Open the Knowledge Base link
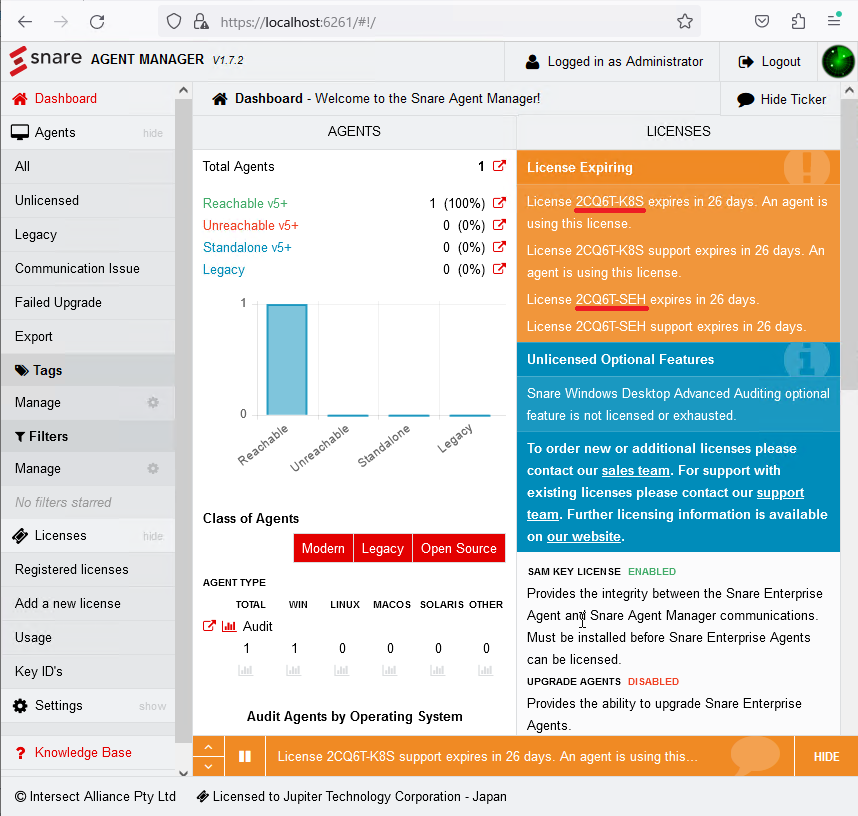 88,753
